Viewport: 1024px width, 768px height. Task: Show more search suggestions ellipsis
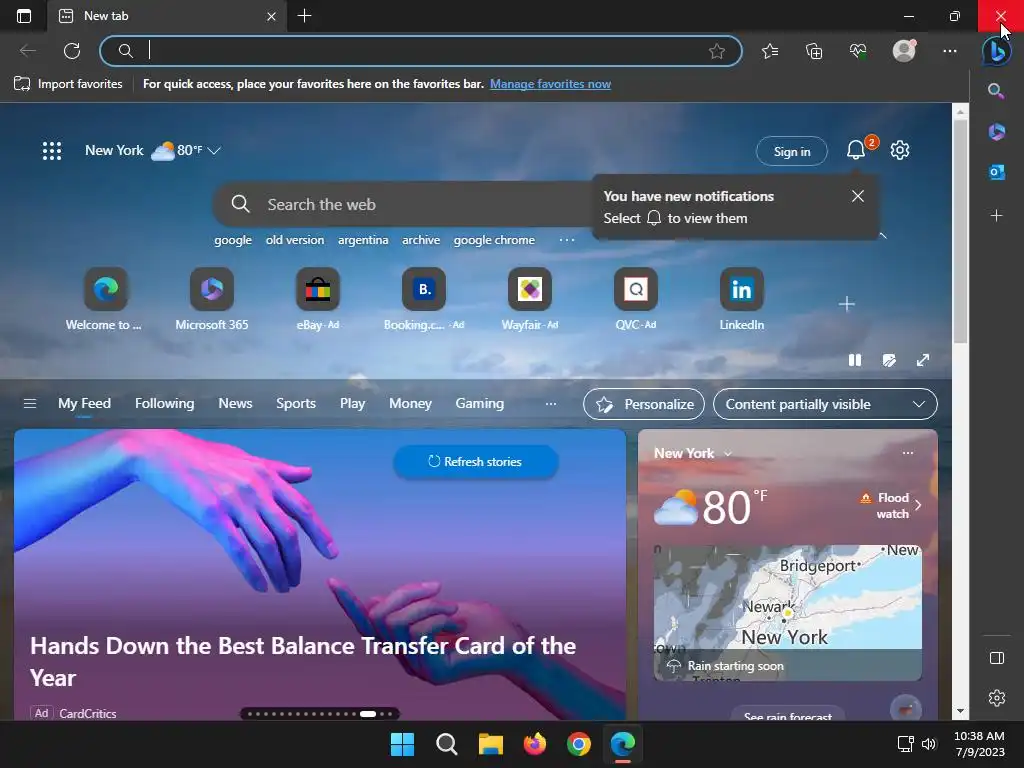(x=567, y=240)
